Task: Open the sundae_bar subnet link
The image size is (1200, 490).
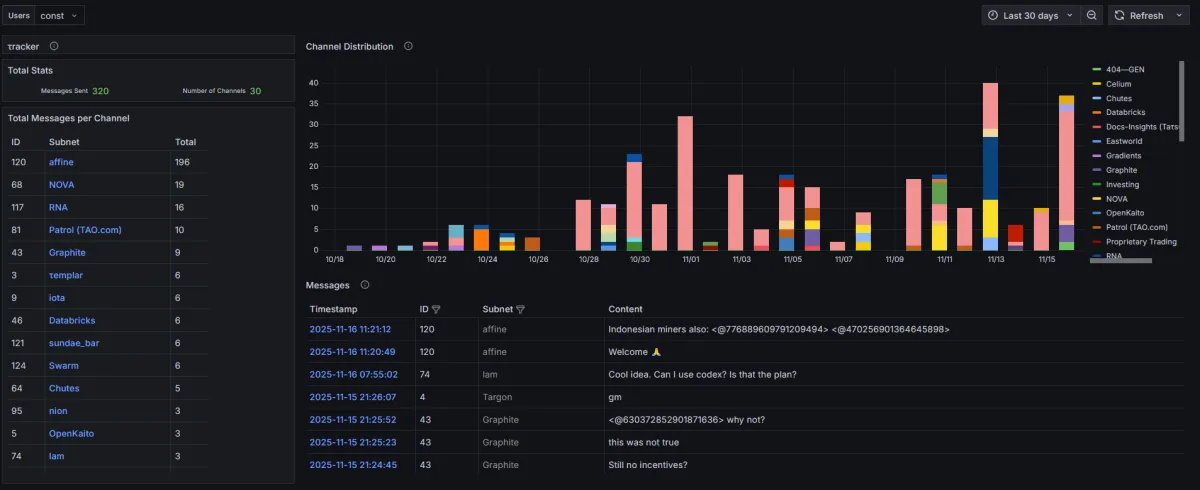Action: [74, 343]
